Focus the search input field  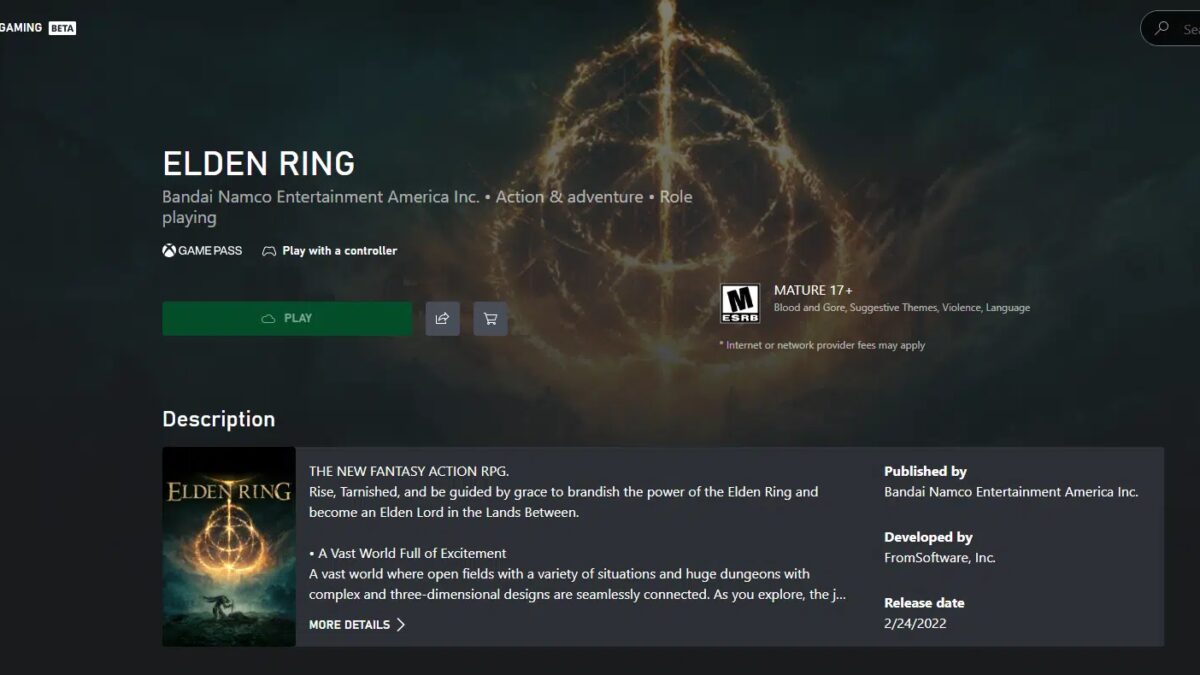click(x=1188, y=29)
